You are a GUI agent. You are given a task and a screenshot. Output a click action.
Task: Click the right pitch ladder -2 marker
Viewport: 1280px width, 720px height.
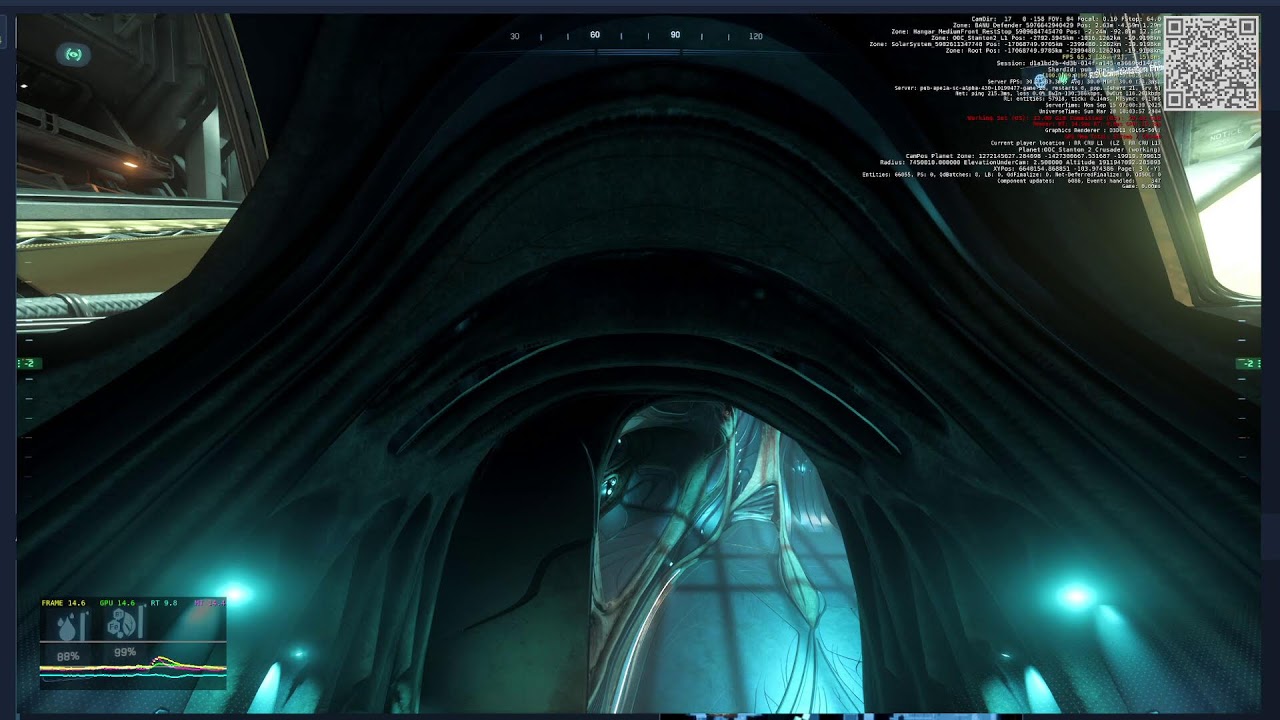[1249, 363]
